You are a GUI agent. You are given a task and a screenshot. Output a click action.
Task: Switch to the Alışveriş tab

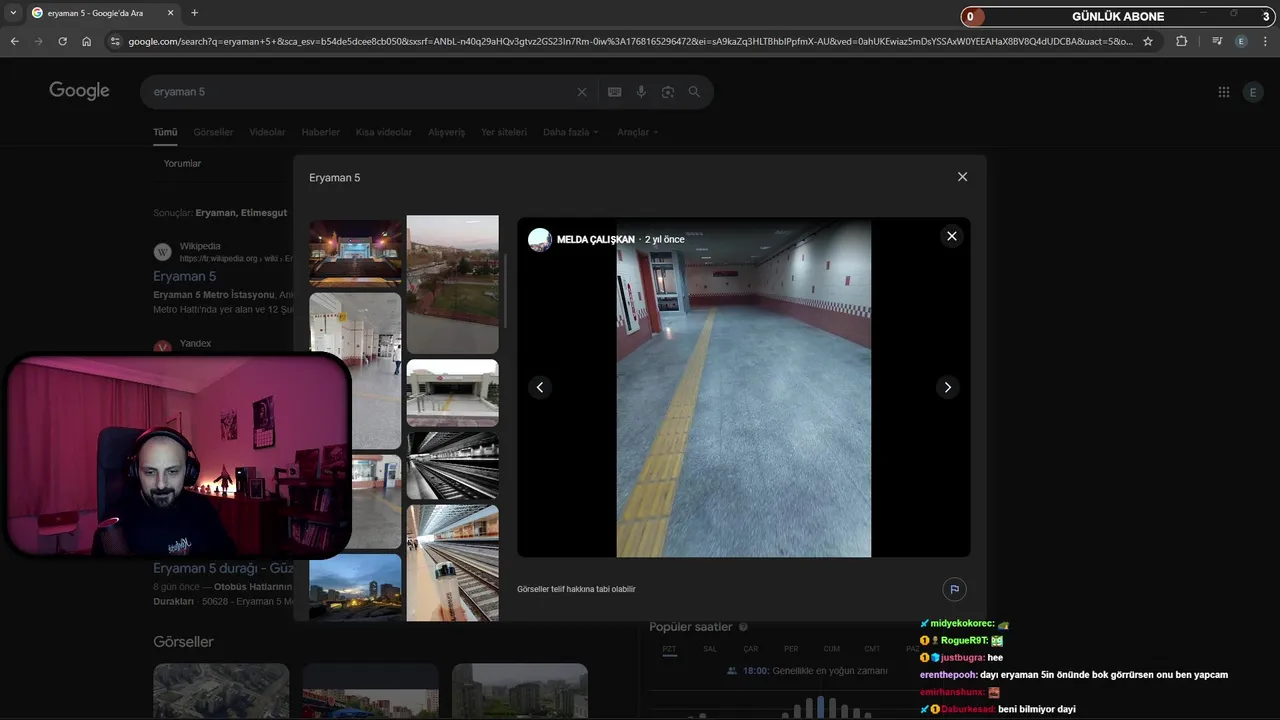pos(447,132)
